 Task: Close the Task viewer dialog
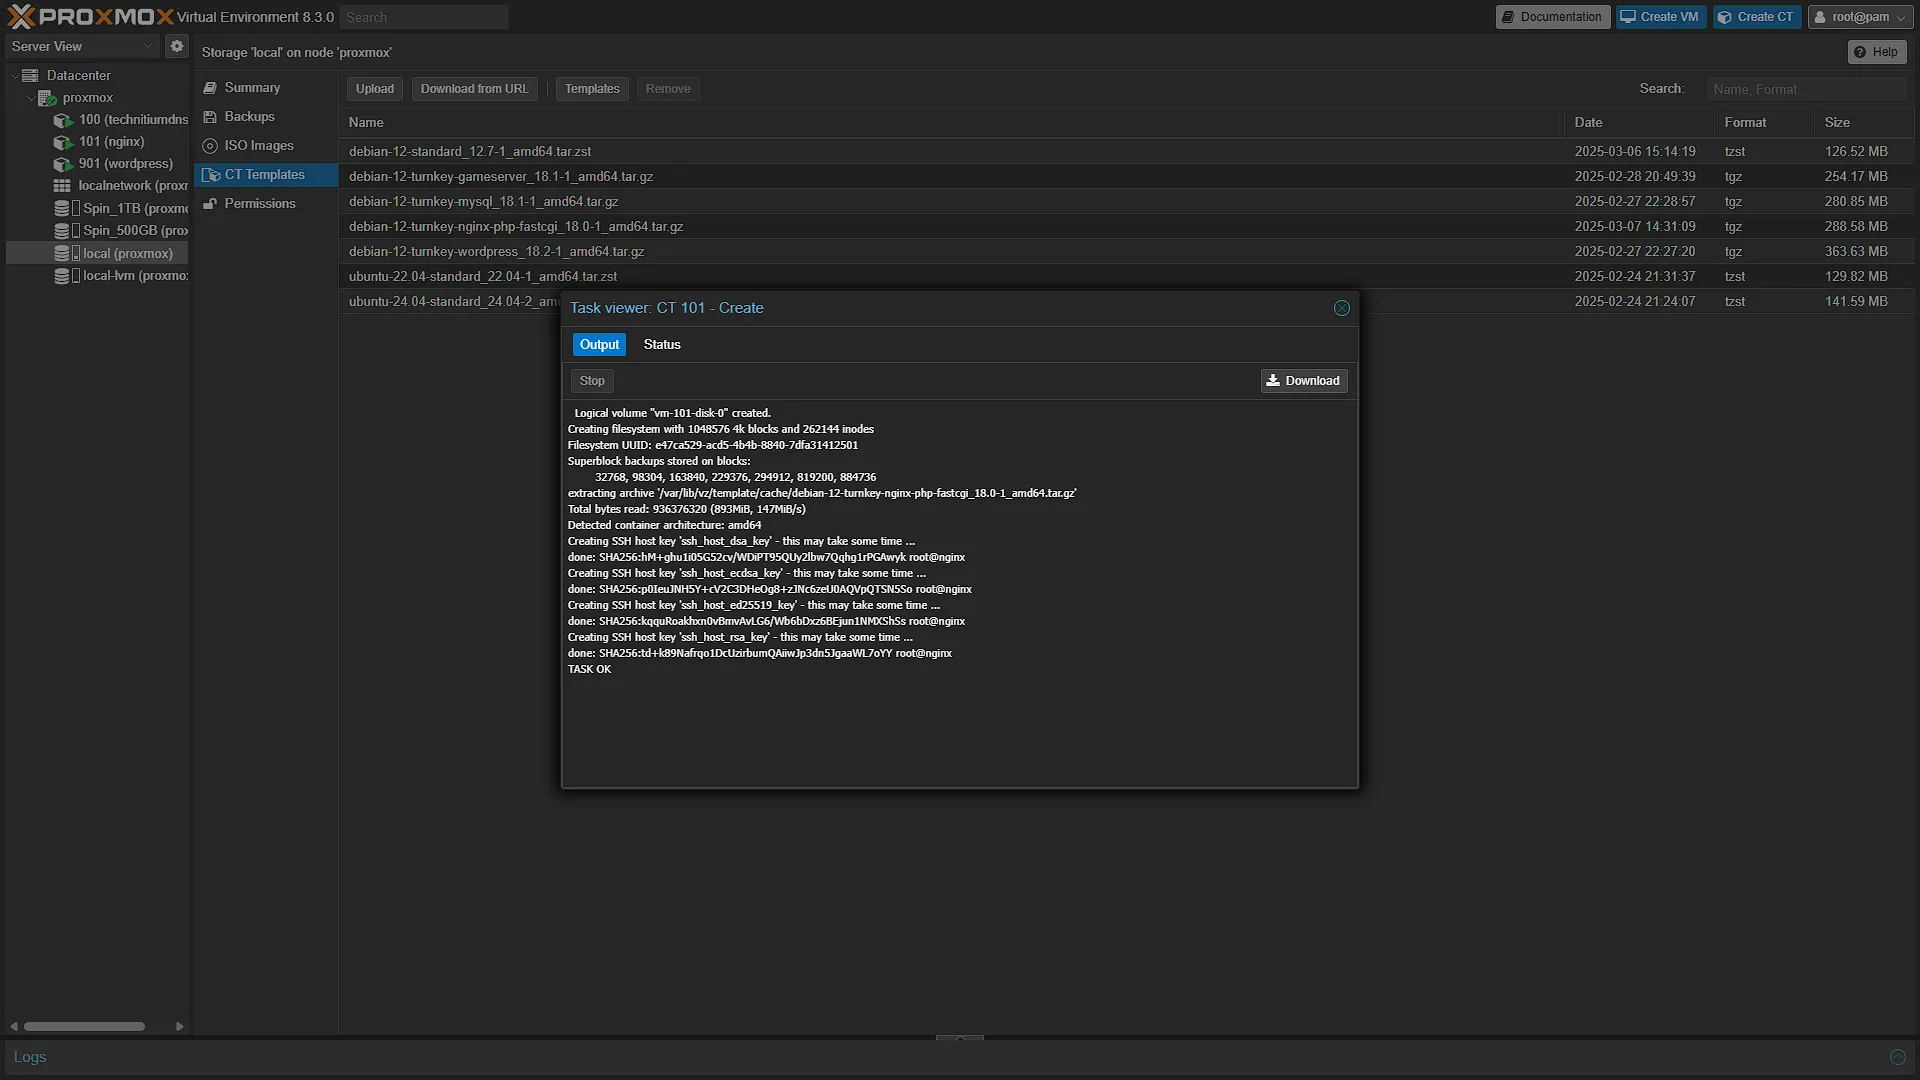[x=1342, y=308]
